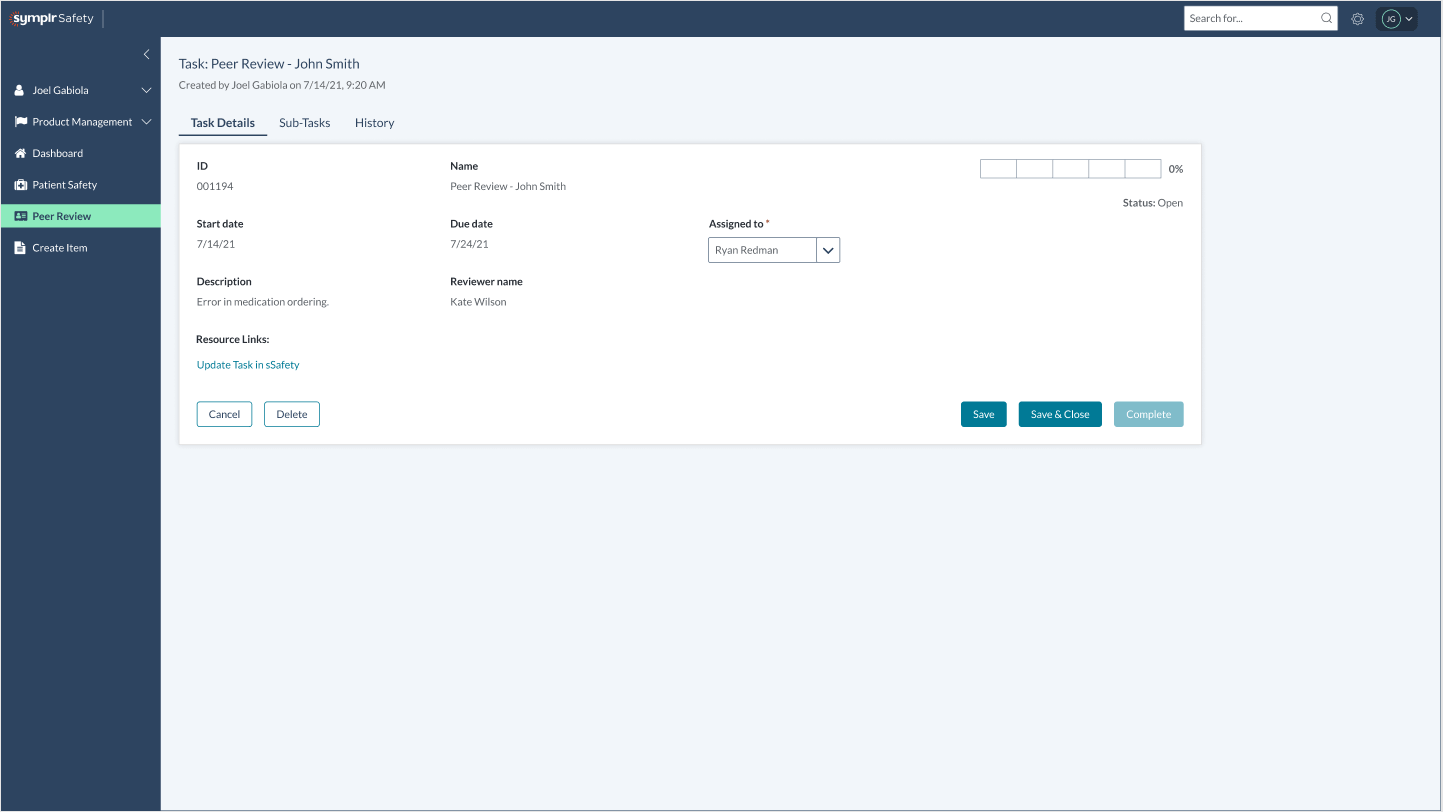Screen dimensions: 1443x812
Task: Click the sympir Safety logo
Action: tap(53, 18)
